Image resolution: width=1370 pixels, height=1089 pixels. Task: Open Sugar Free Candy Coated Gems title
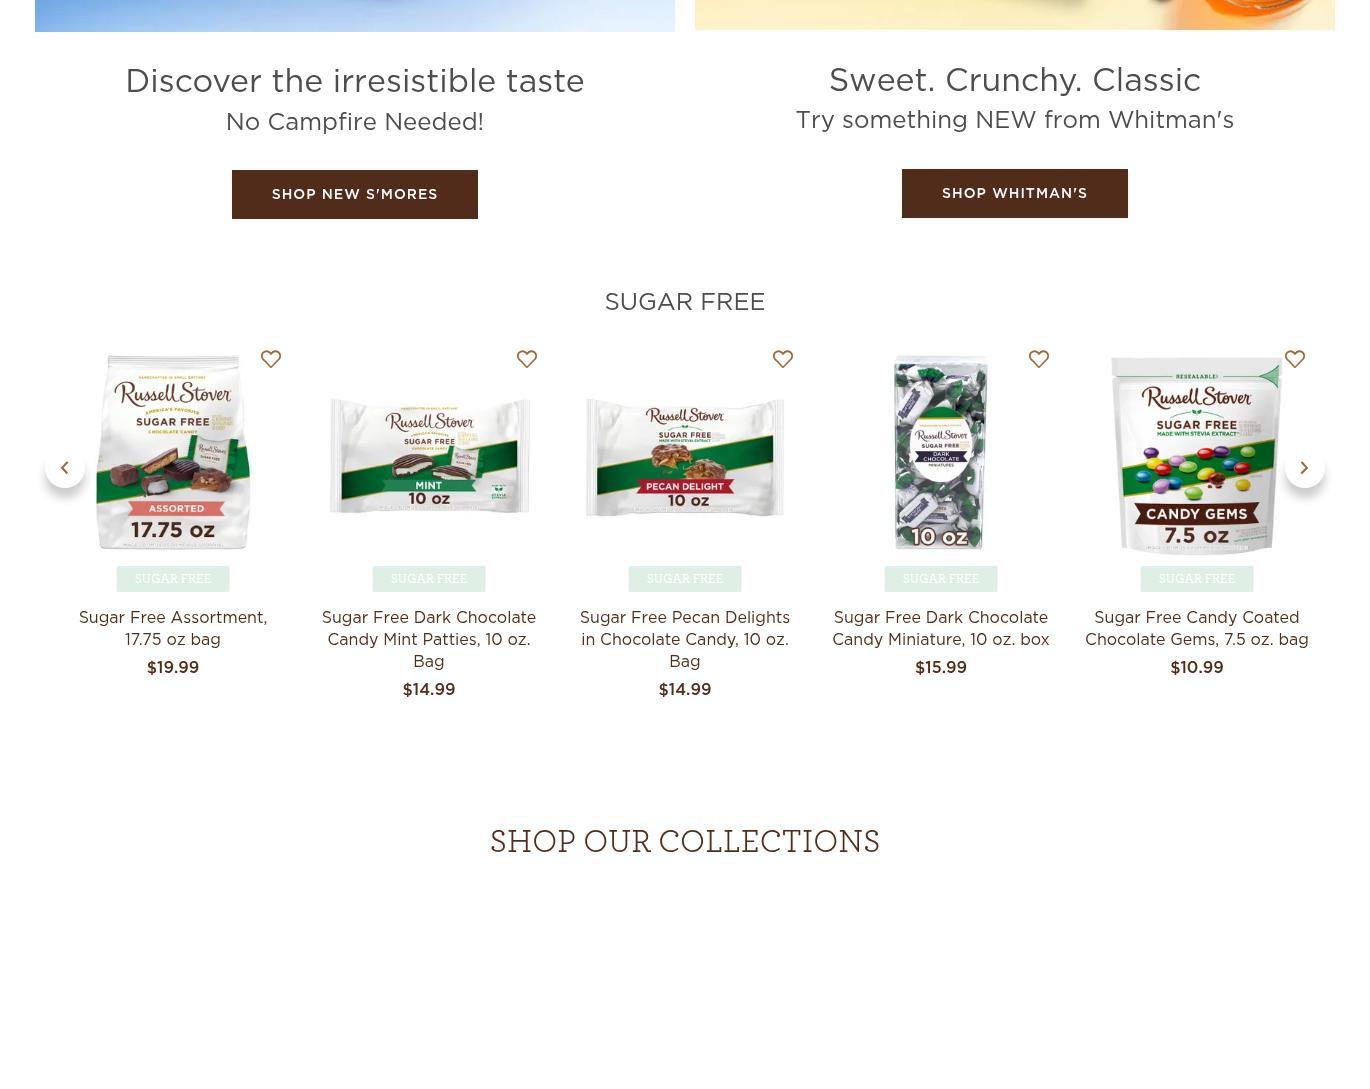(1197, 628)
